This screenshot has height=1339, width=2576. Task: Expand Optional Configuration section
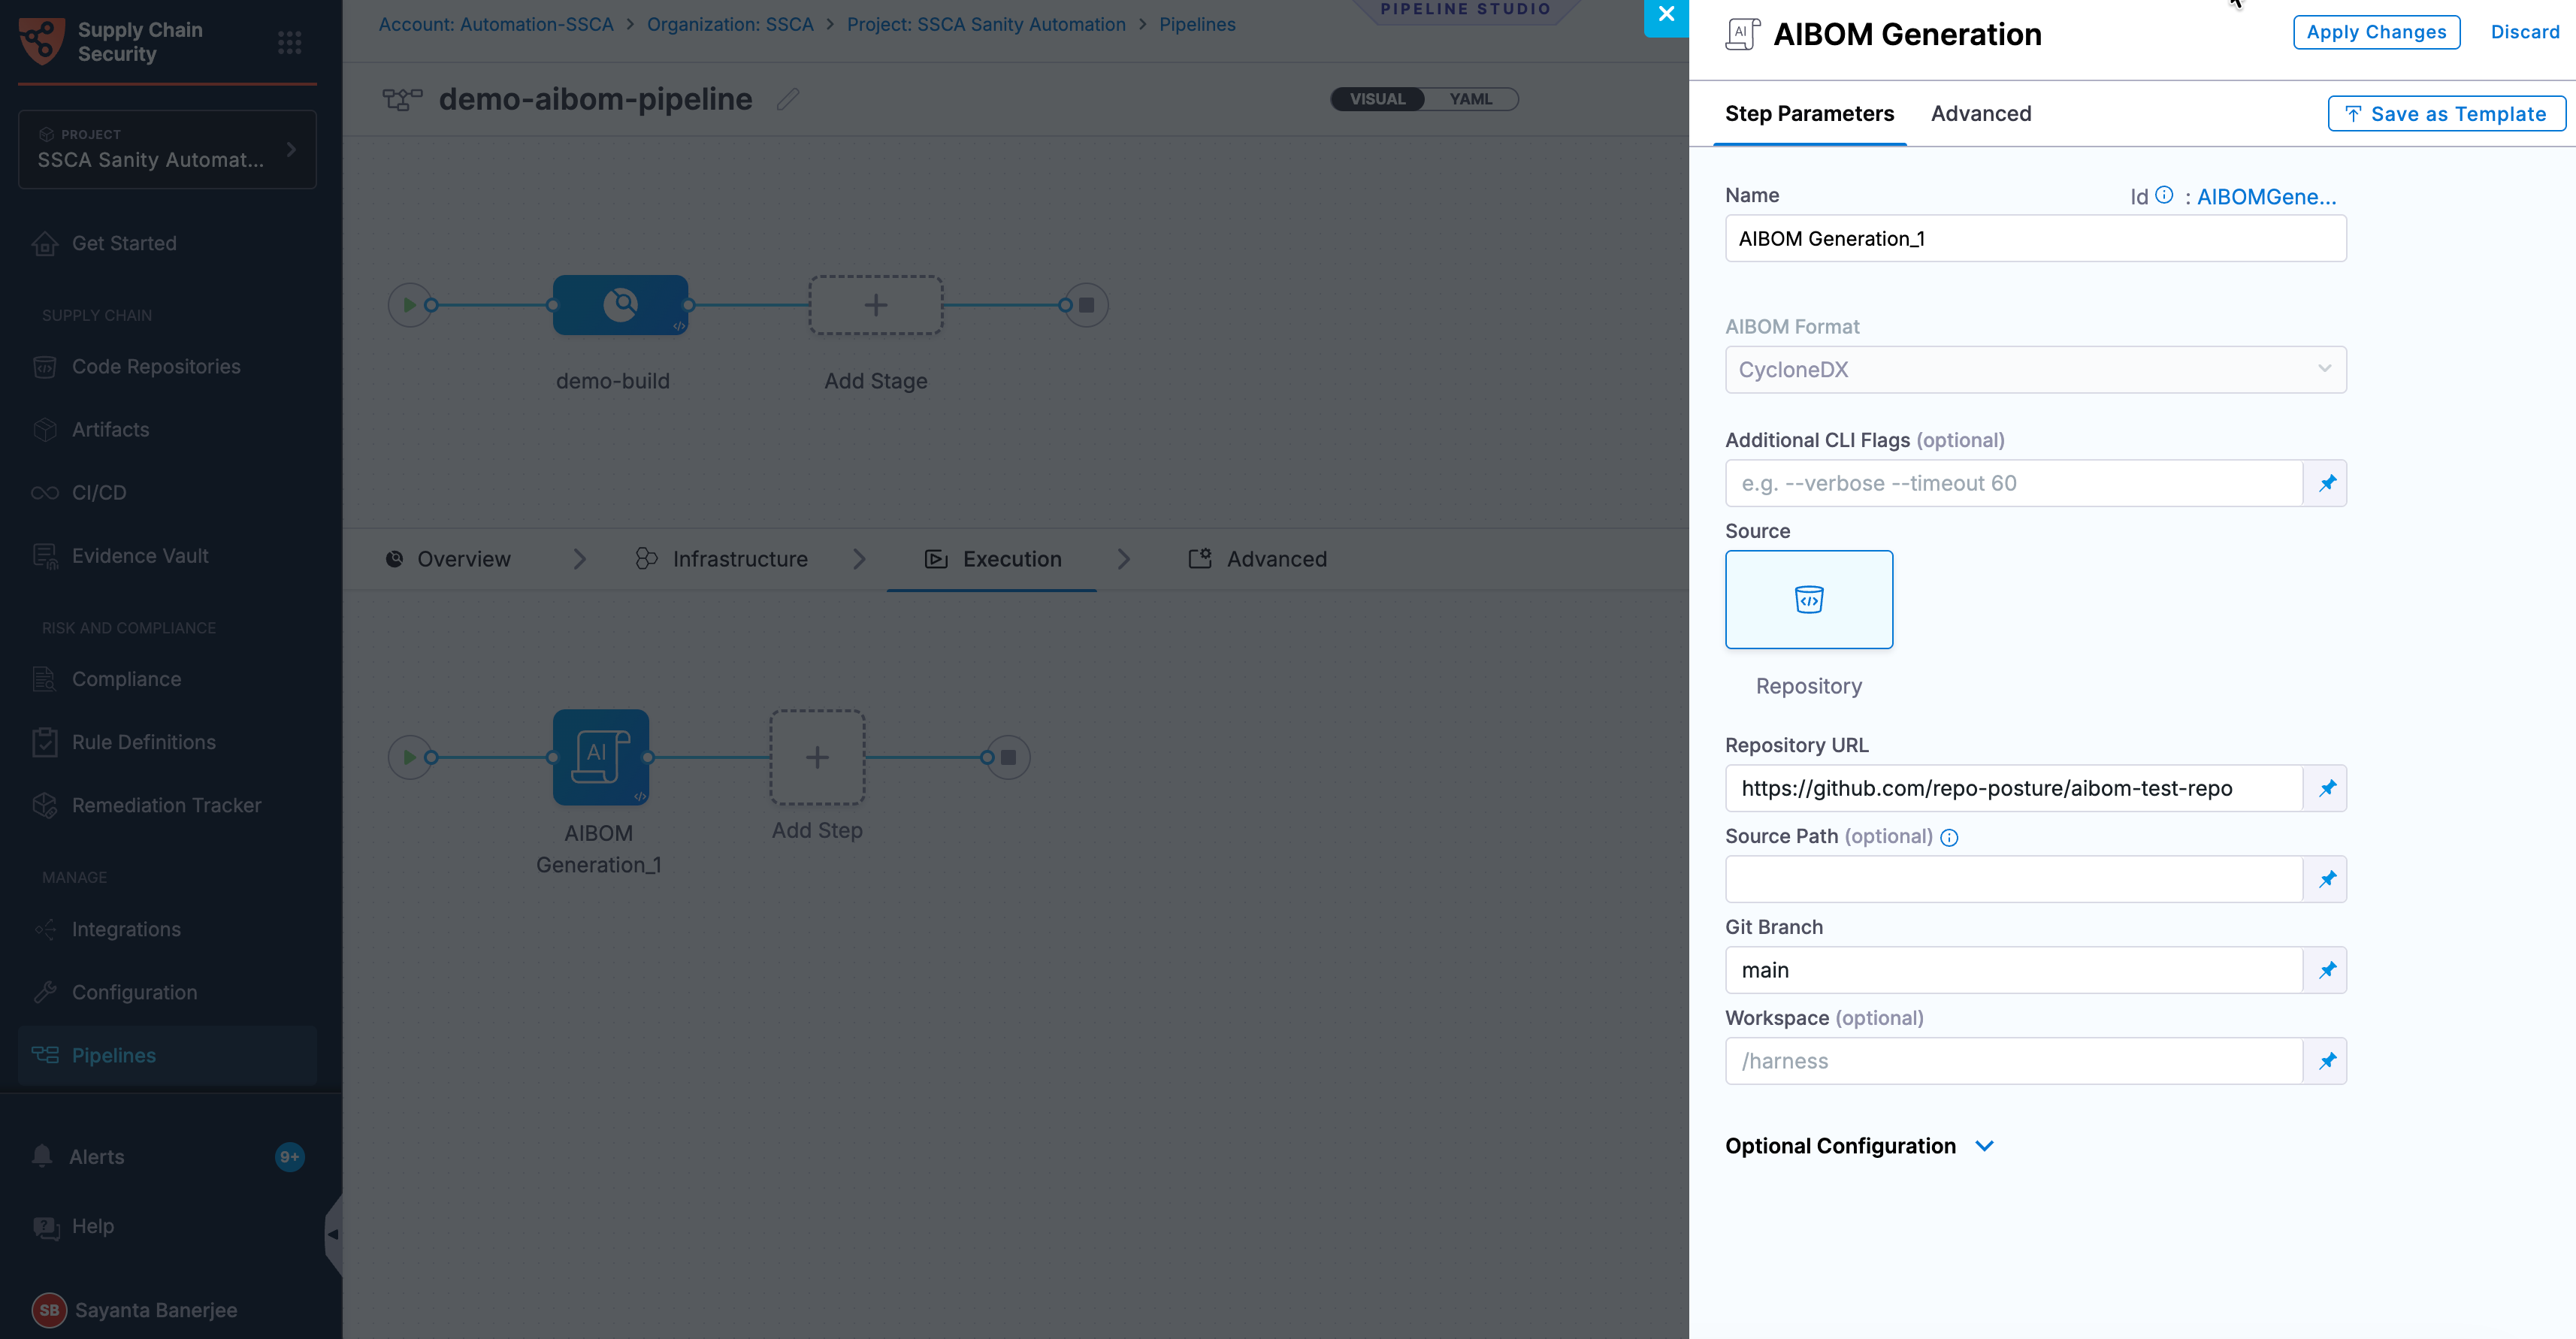pos(1859,1146)
